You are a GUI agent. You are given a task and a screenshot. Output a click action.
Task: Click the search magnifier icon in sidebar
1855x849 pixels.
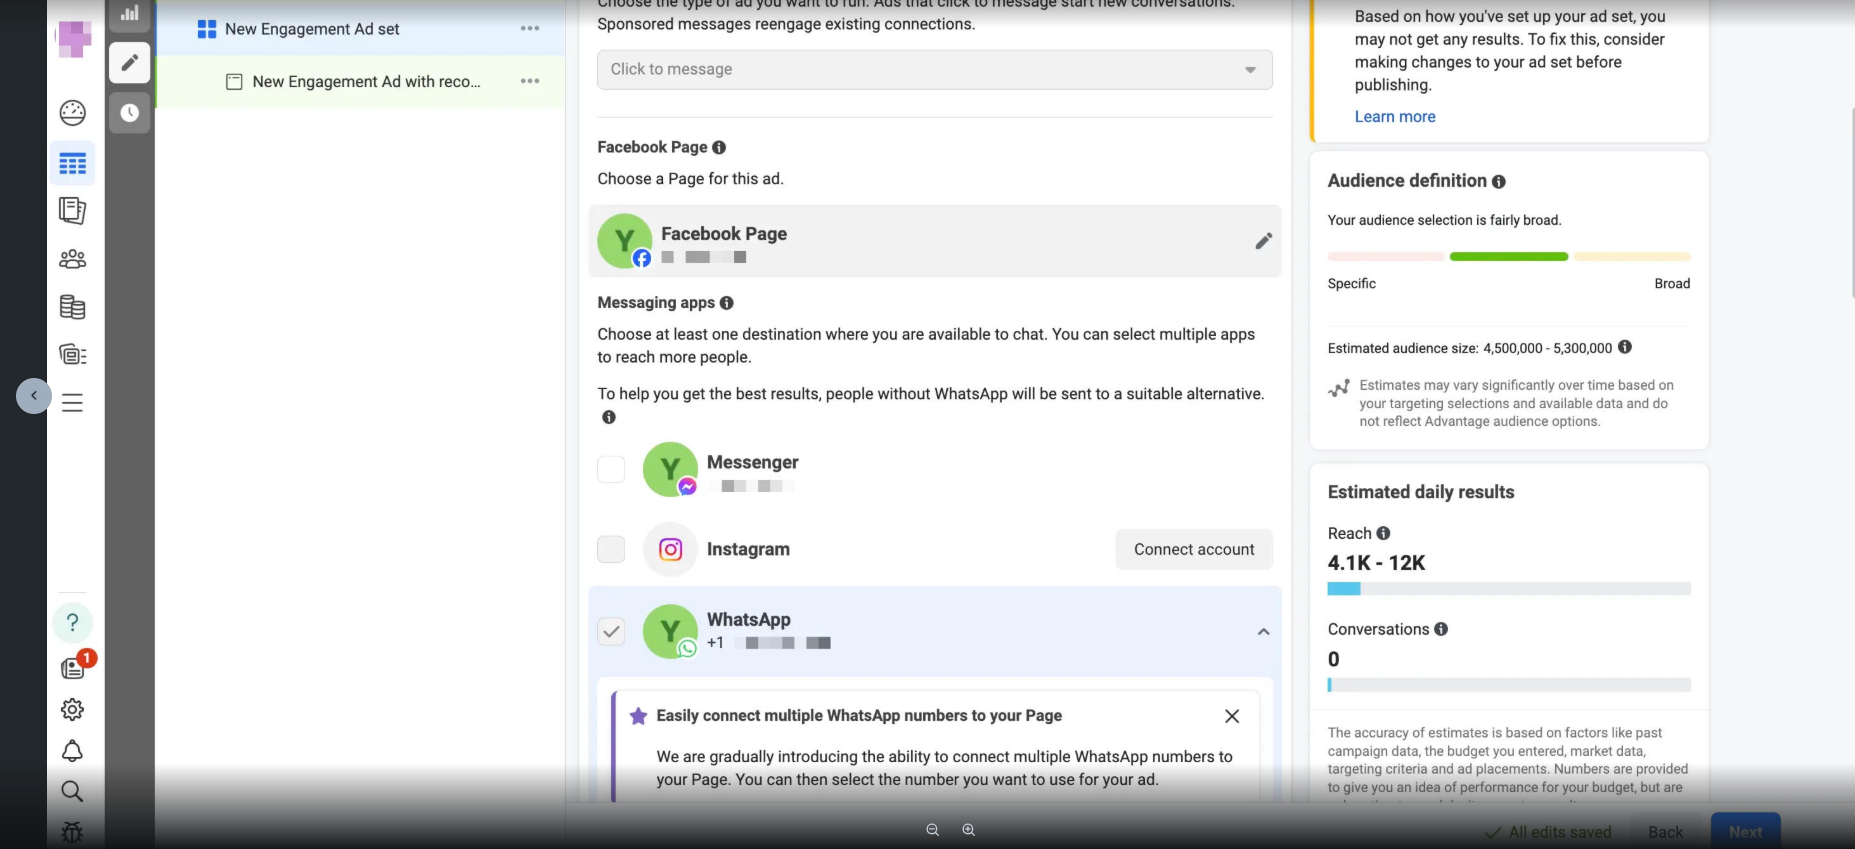[x=72, y=792]
